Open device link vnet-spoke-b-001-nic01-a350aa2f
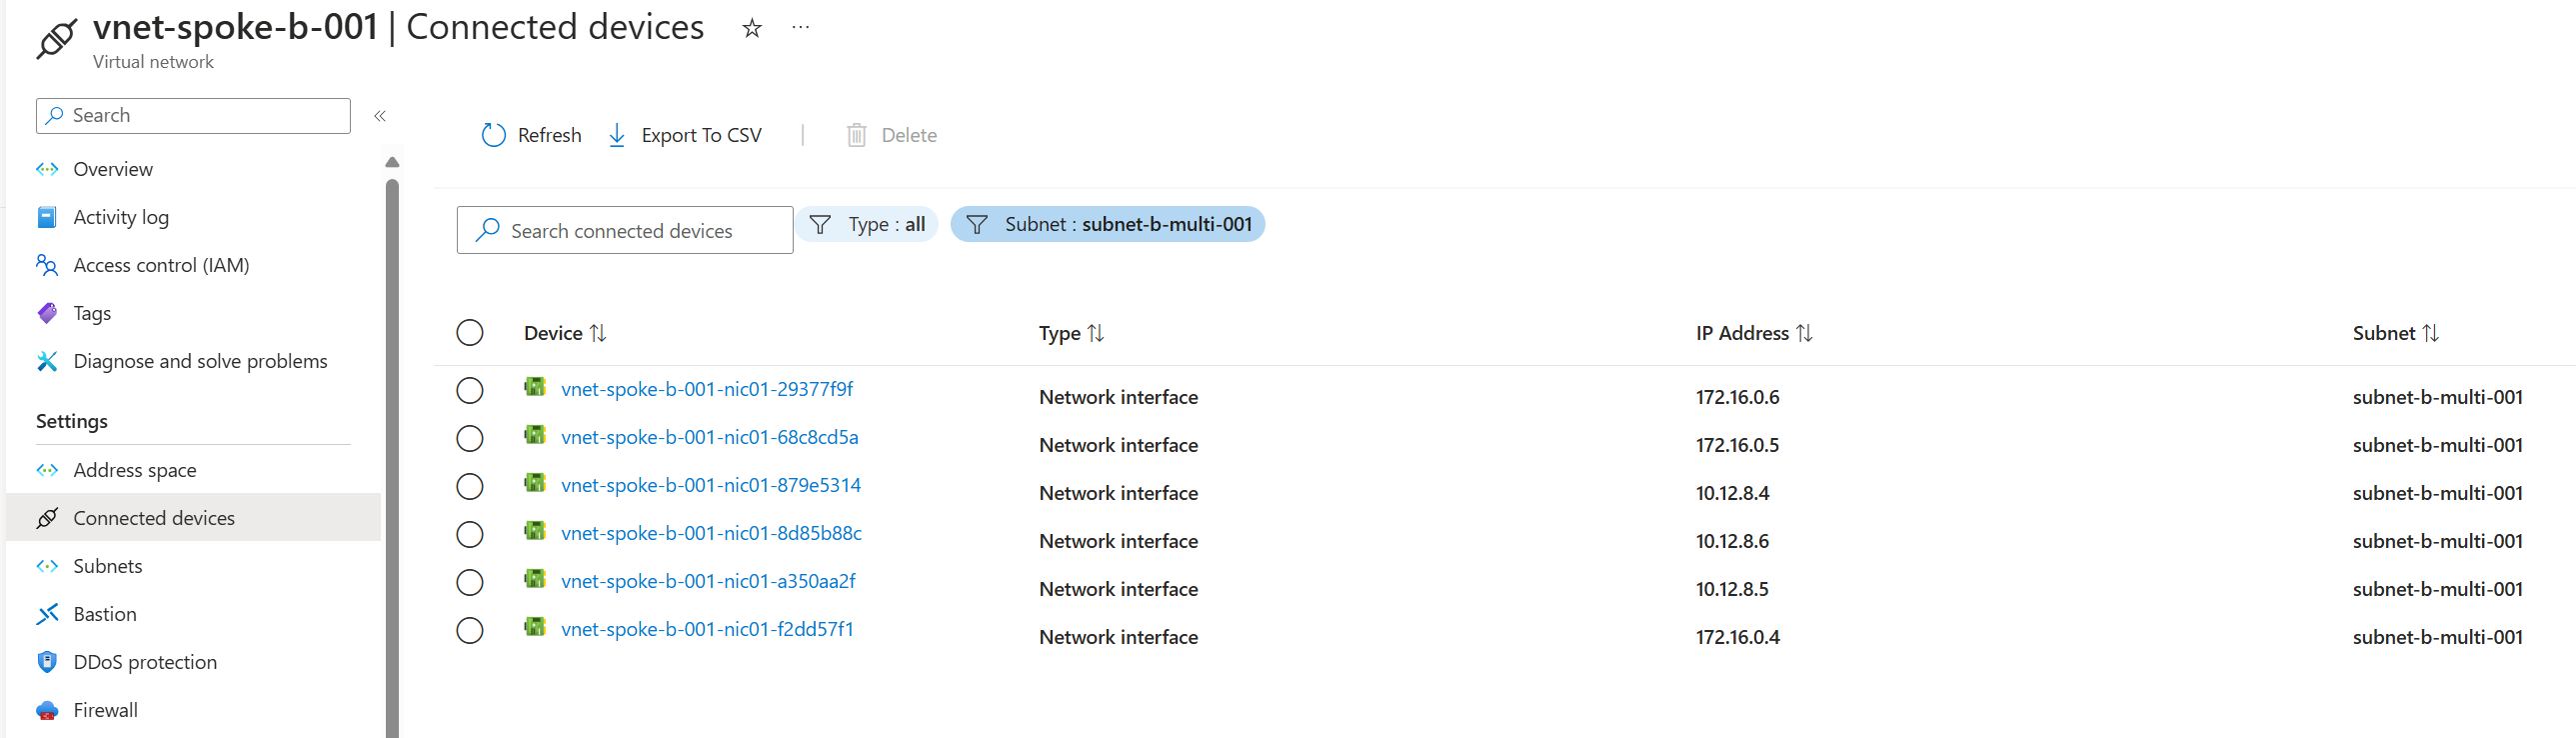2576x738 pixels. point(708,581)
